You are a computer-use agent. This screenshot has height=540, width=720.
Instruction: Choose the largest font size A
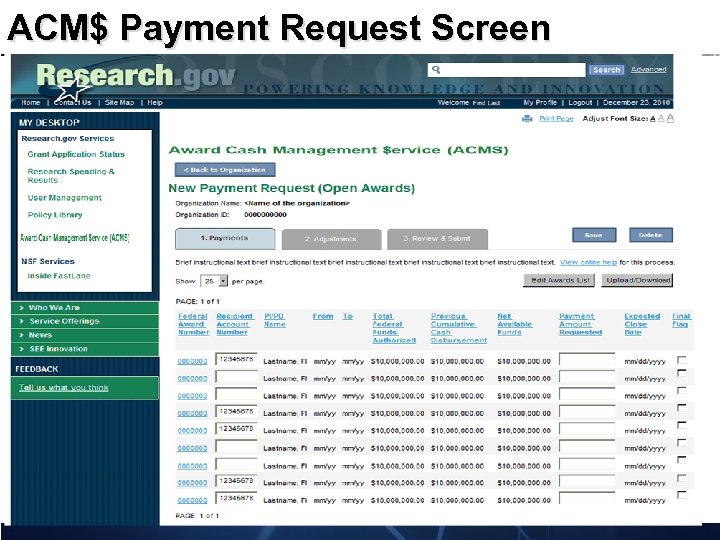[x=670, y=118]
